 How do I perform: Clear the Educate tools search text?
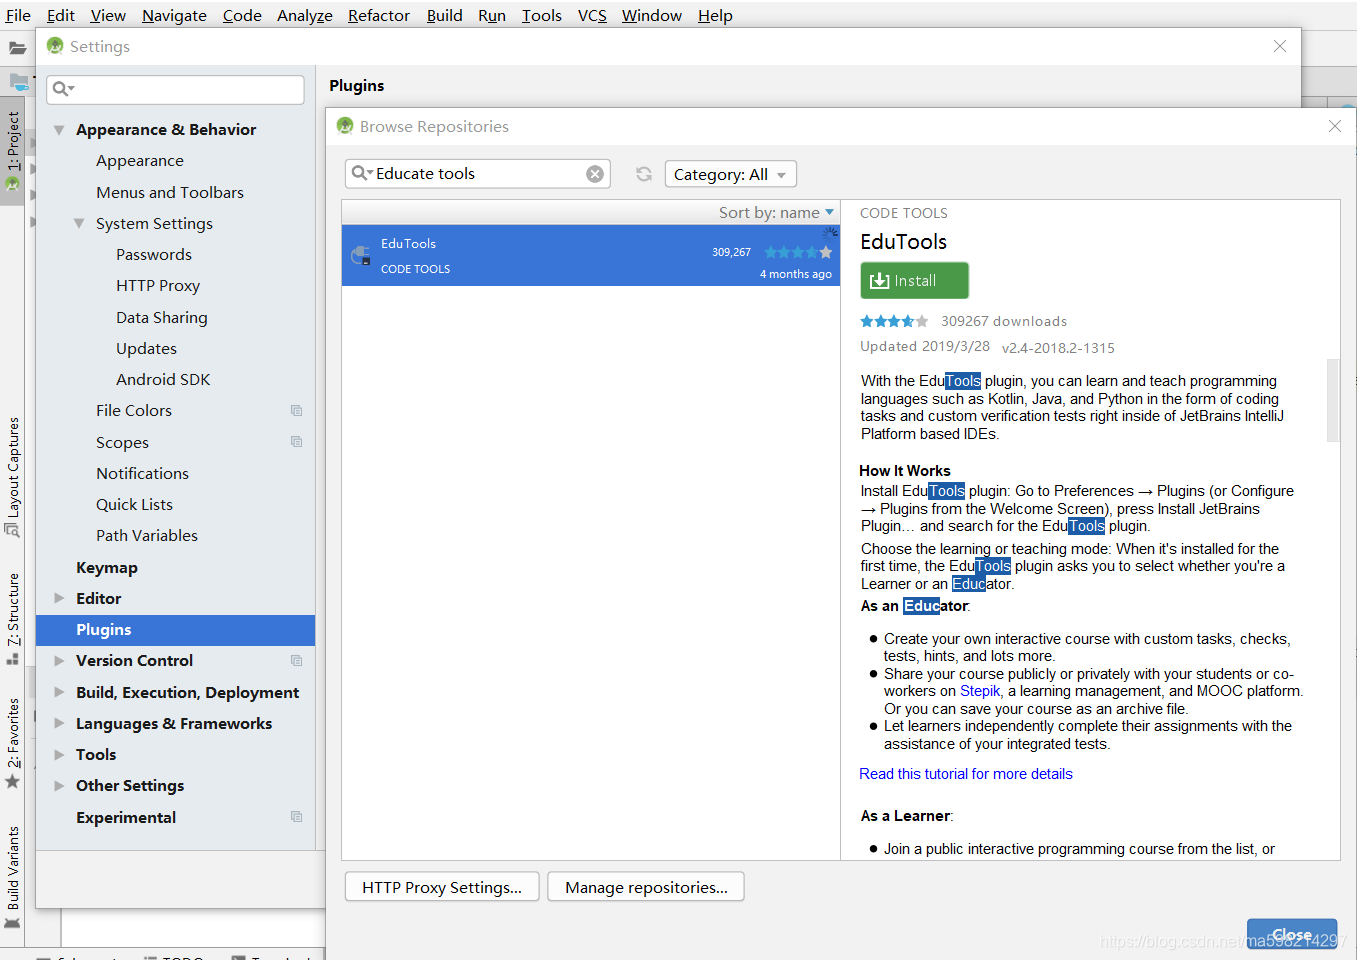coord(595,174)
